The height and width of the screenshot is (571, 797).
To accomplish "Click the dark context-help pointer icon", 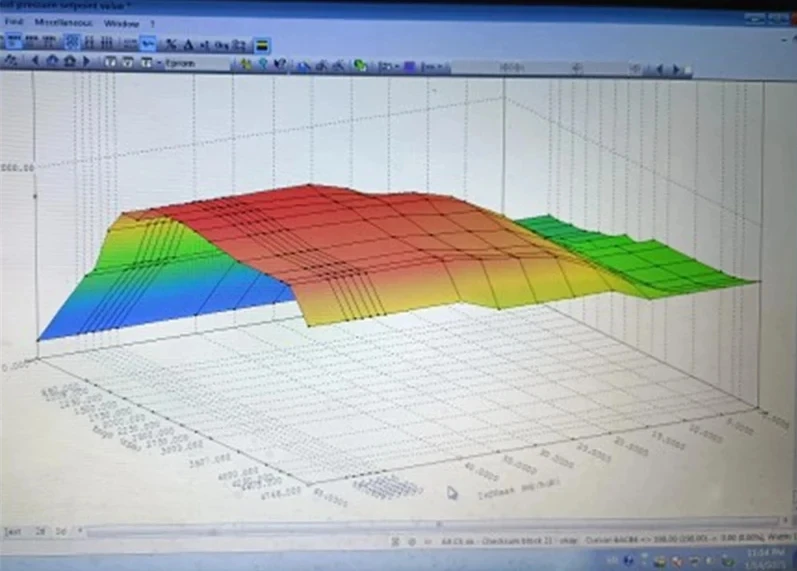I will click(x=280, y=65).
